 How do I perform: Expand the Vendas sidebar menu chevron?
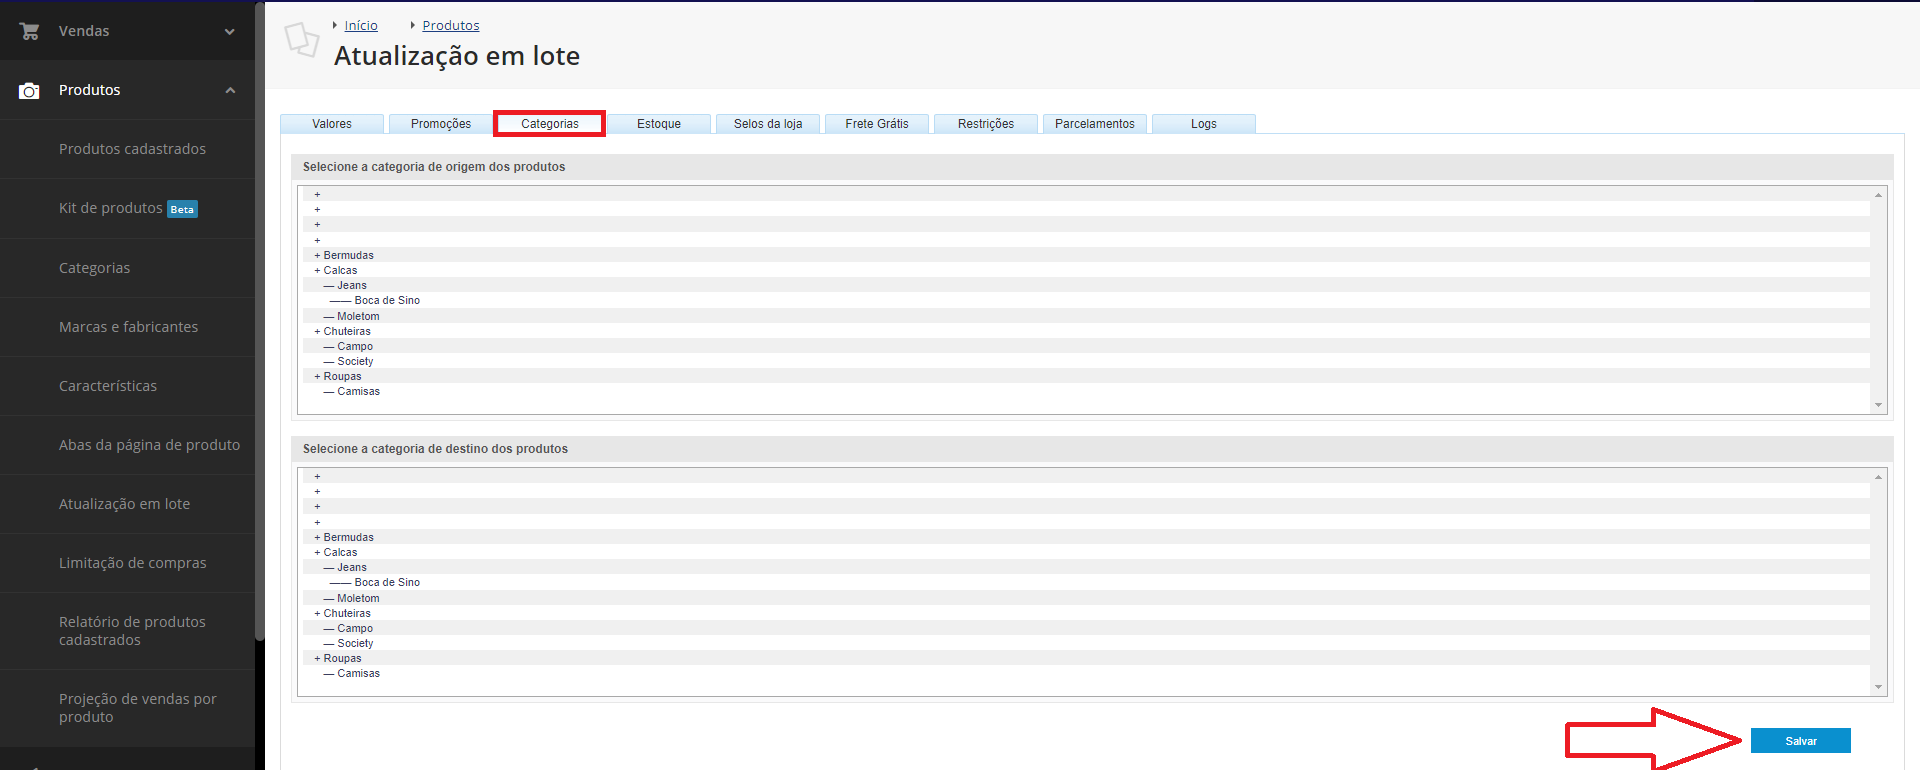coord(230,31)
